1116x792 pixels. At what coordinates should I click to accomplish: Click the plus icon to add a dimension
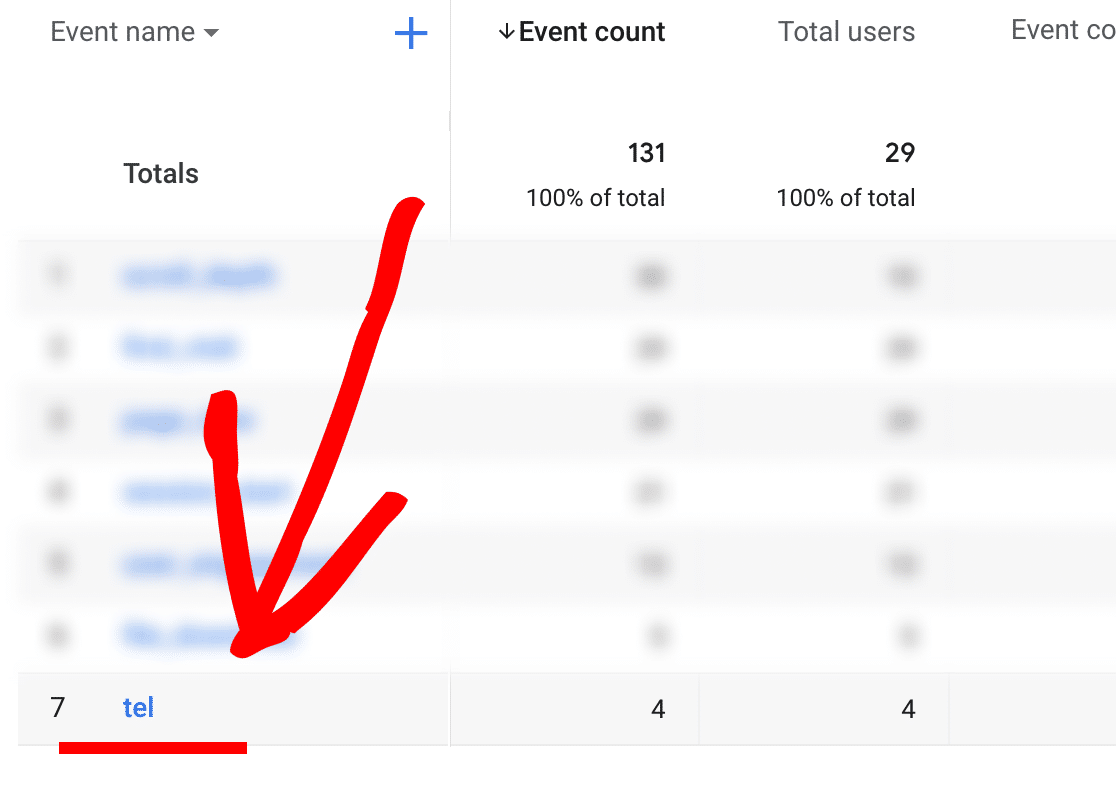[x=410, y=32]
